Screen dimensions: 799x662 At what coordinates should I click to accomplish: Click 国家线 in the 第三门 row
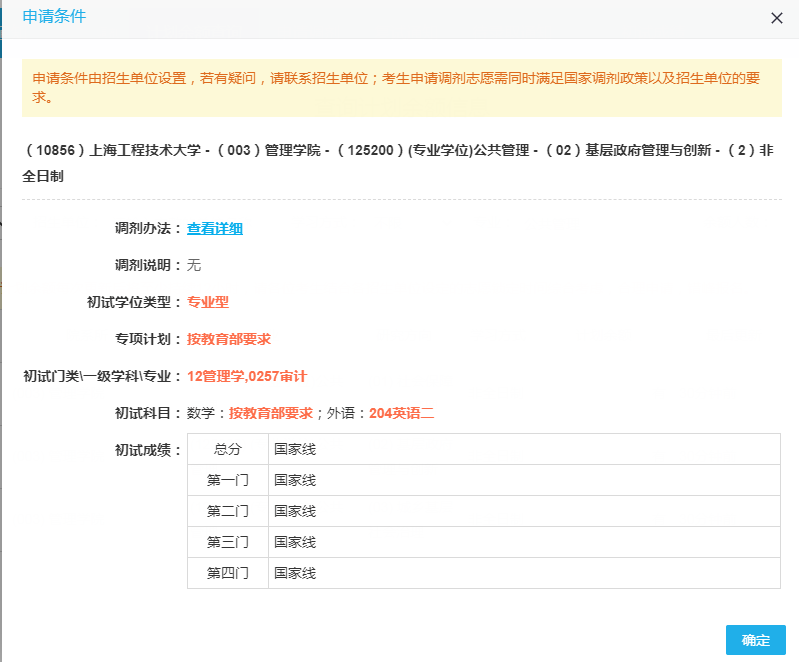(295, 542)
